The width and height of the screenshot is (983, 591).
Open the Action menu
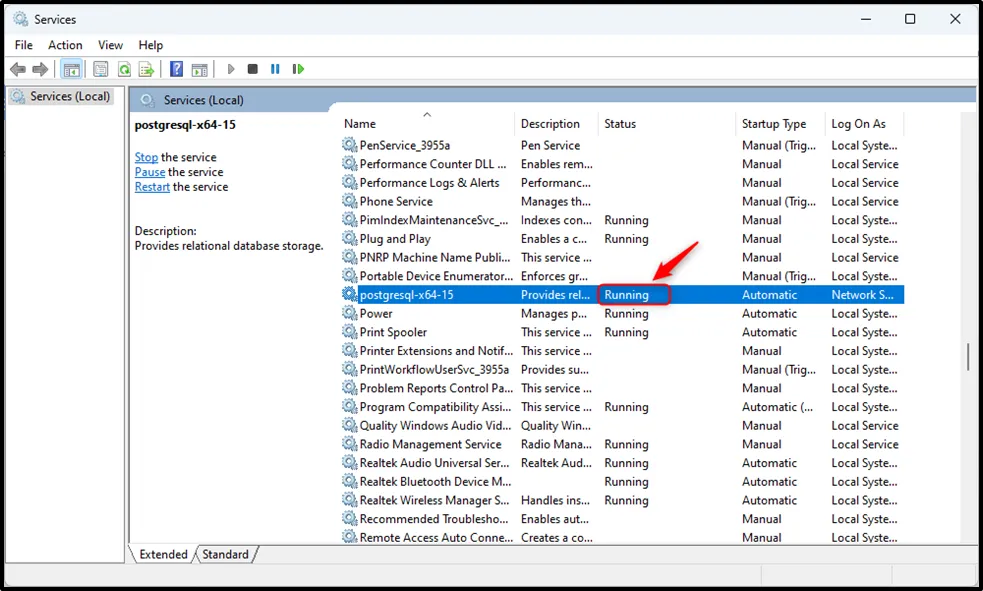tap(65, 45)
